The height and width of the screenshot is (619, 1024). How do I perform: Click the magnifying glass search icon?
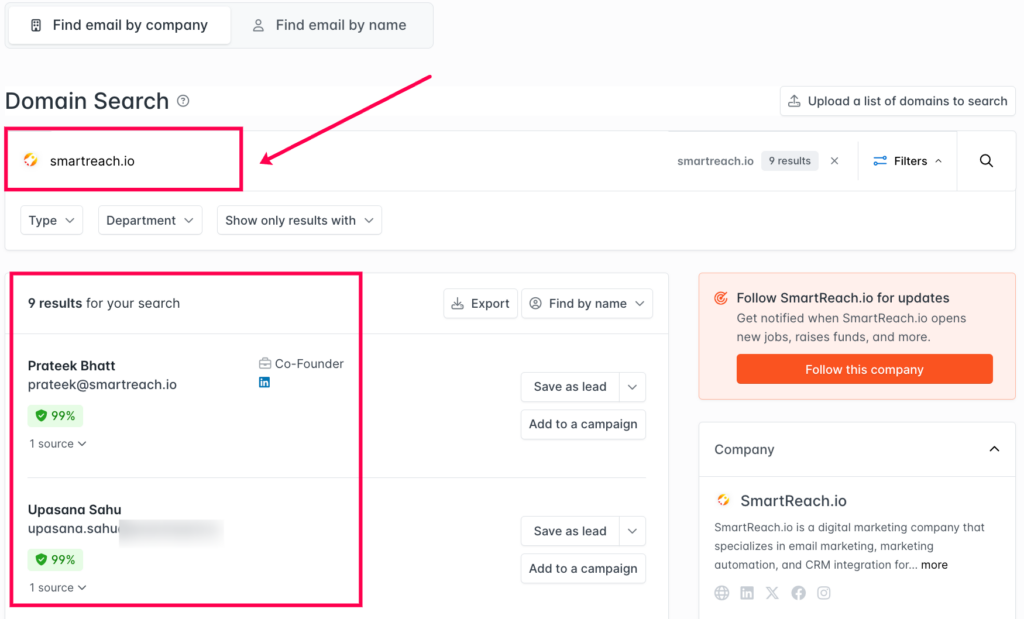986,161
